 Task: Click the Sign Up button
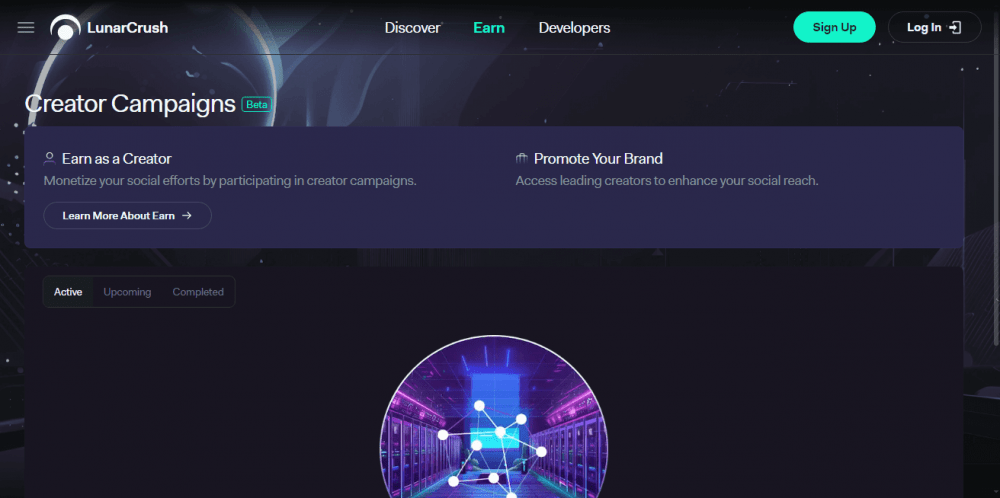click(x=834, y=27)
